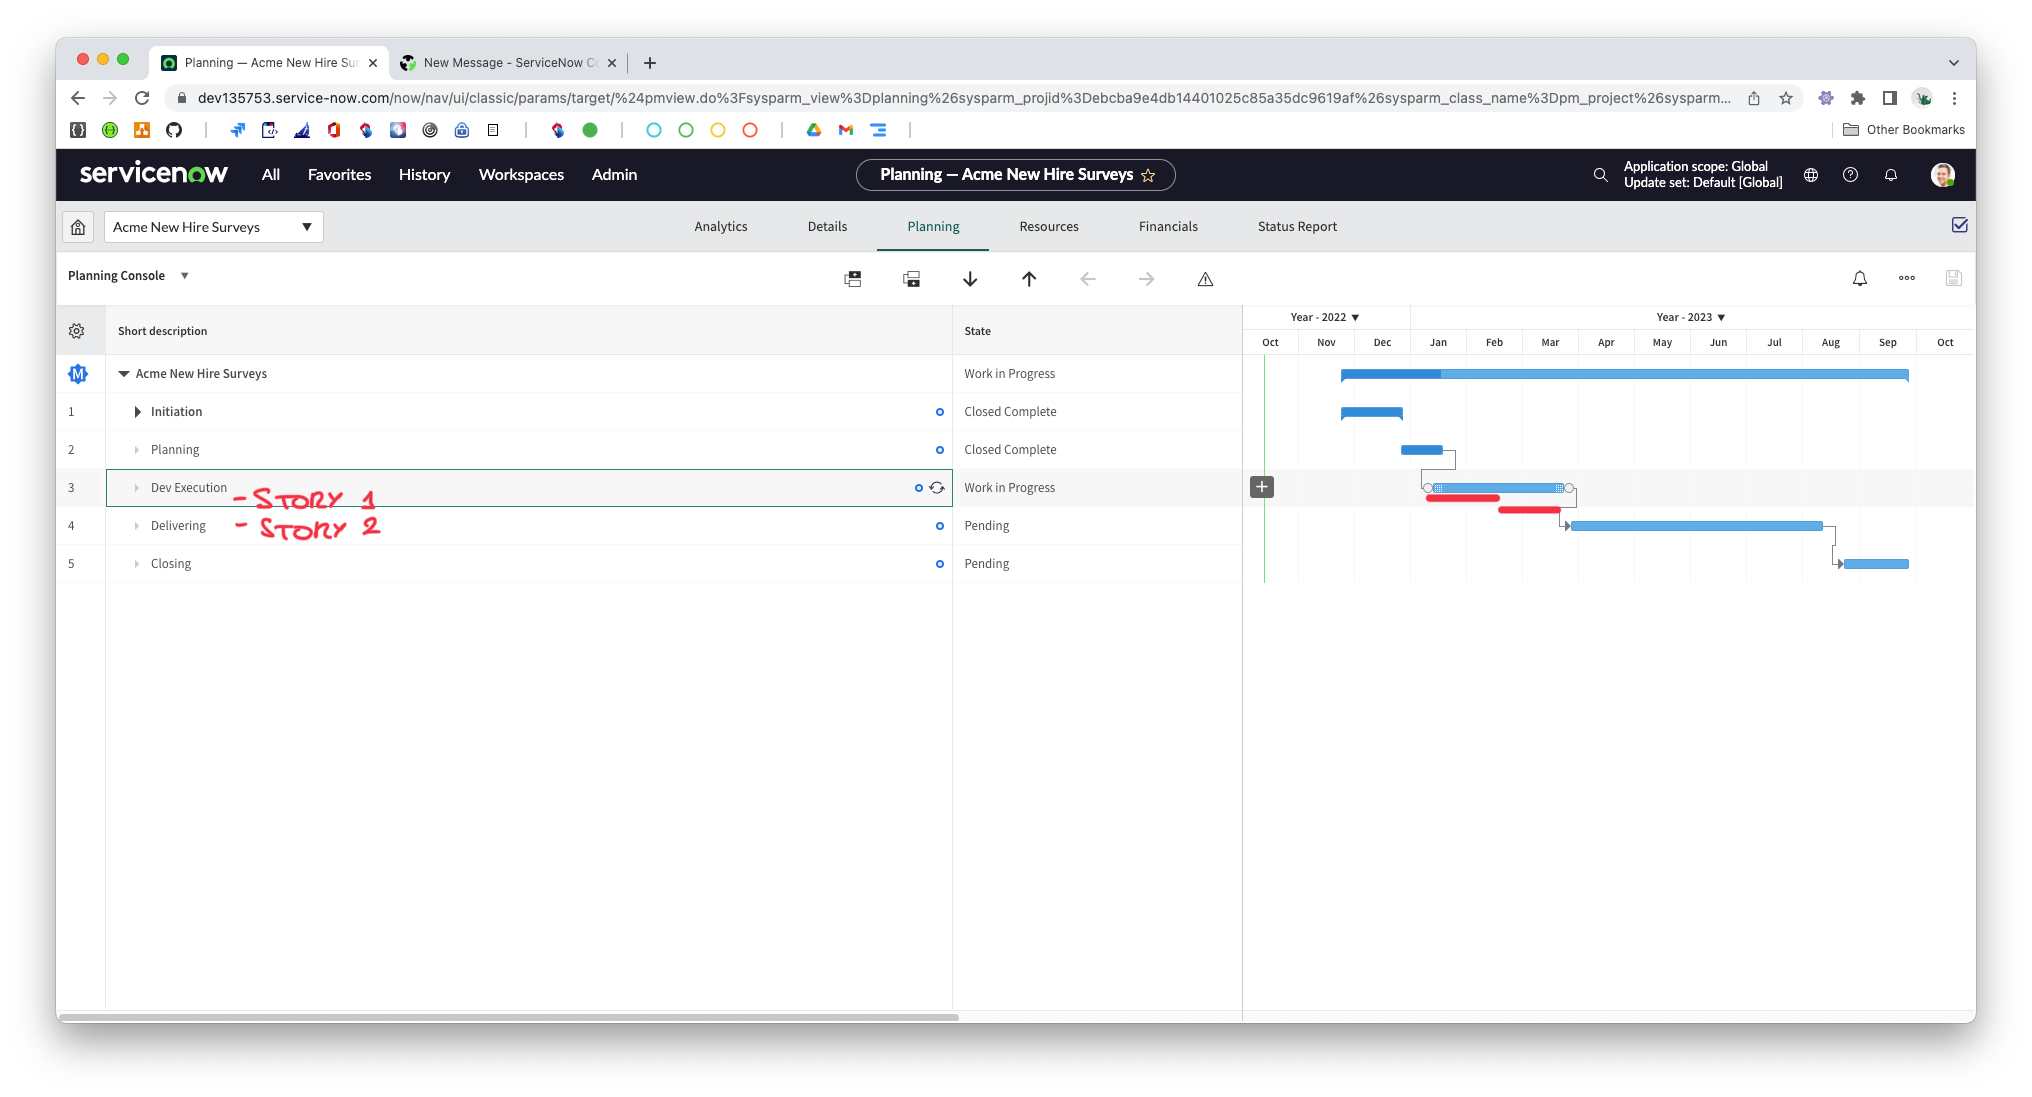
Task: Select the Delivering Gantt bar
Action: coord(1697,526)
